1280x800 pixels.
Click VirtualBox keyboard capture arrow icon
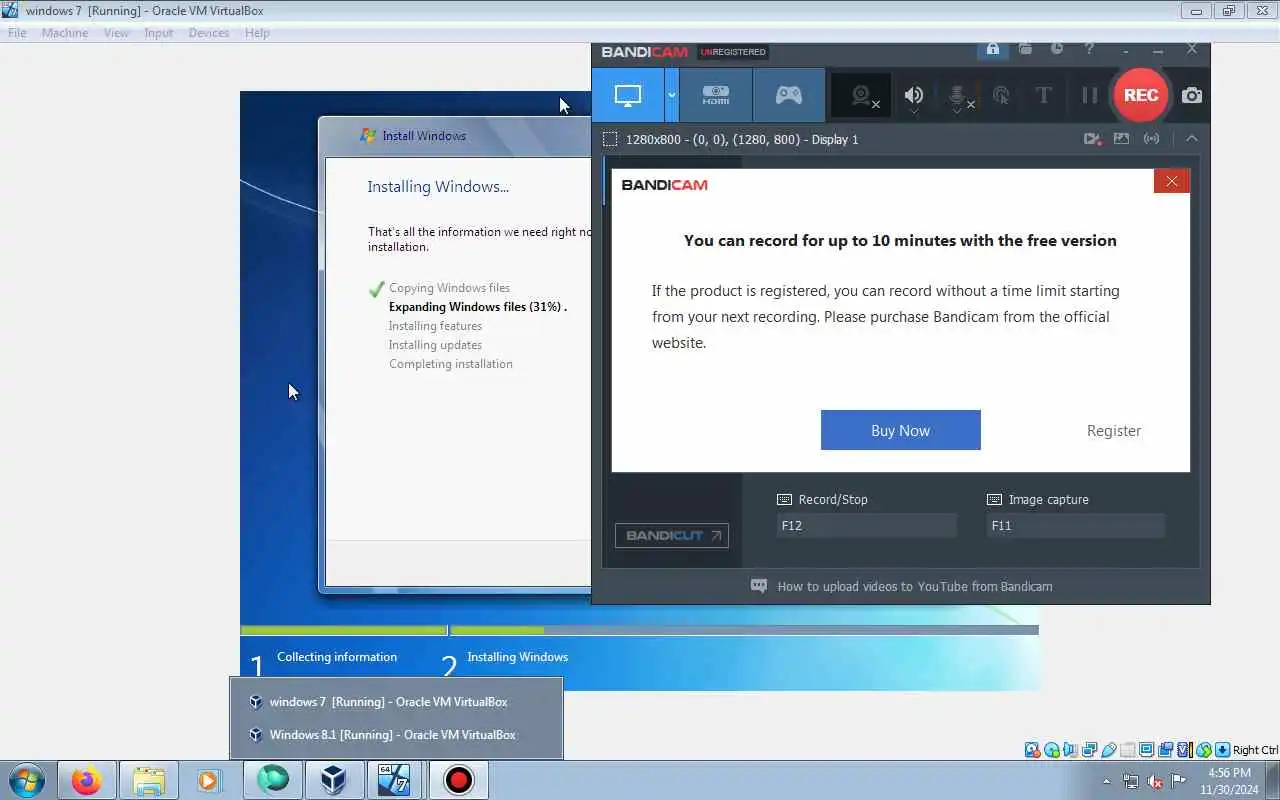[1222, 750]
